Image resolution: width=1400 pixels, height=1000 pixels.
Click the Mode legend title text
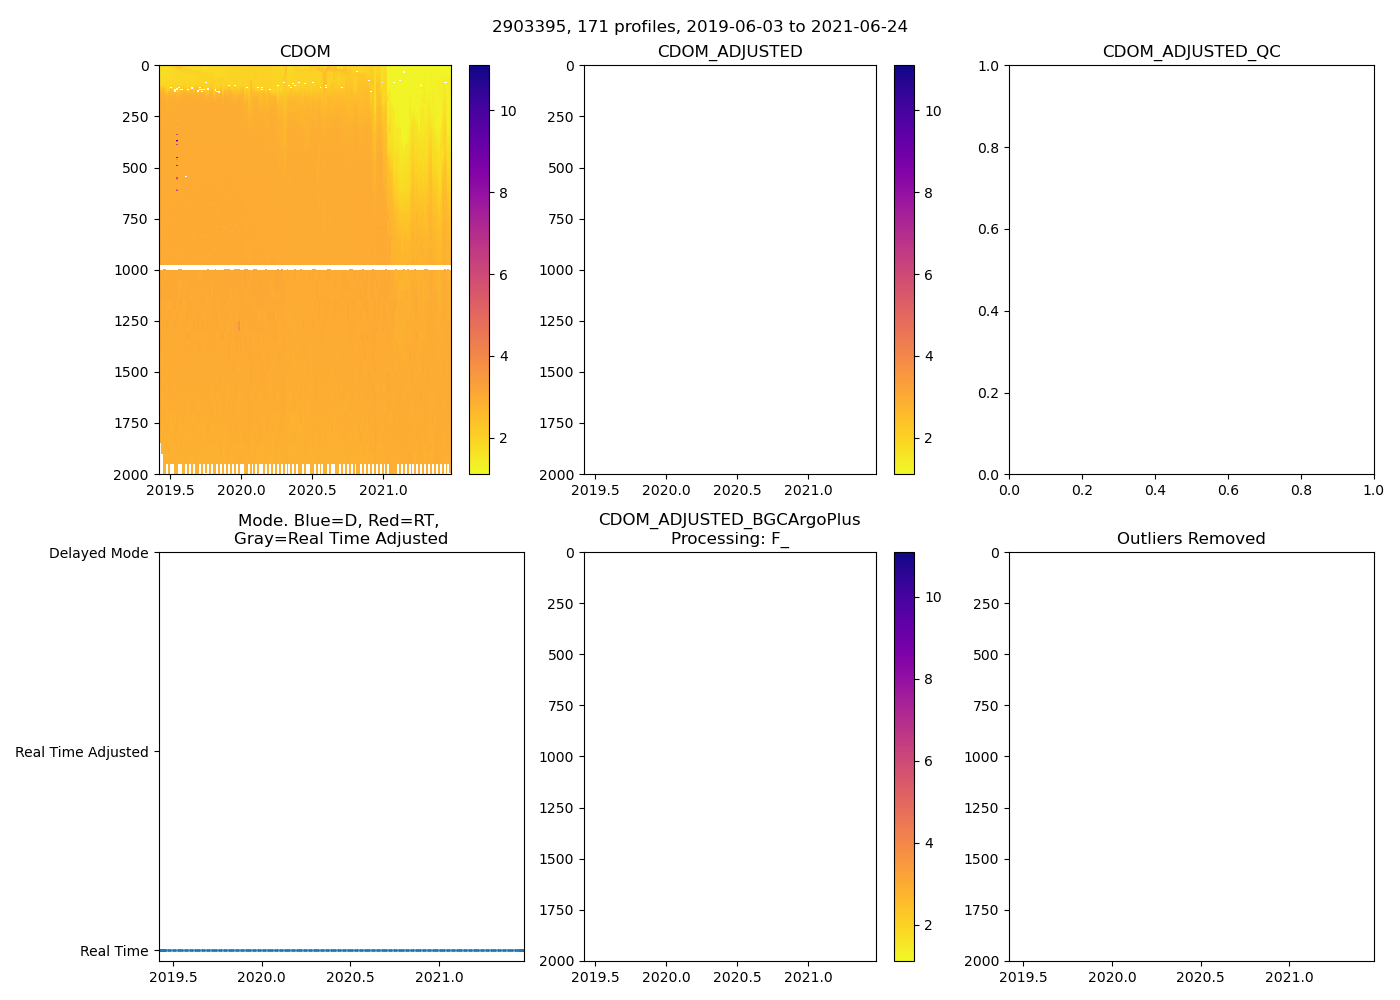pos(340,530)
